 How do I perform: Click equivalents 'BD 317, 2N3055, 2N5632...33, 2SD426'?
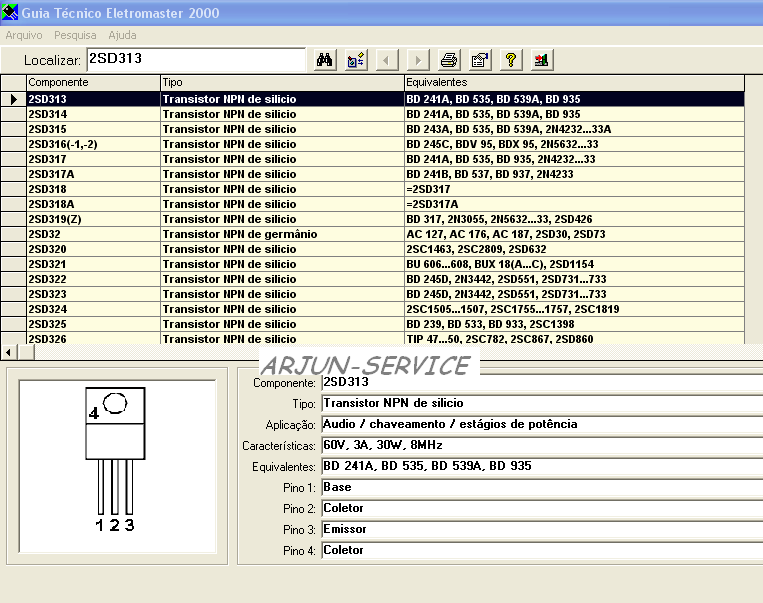pos(574,219)
